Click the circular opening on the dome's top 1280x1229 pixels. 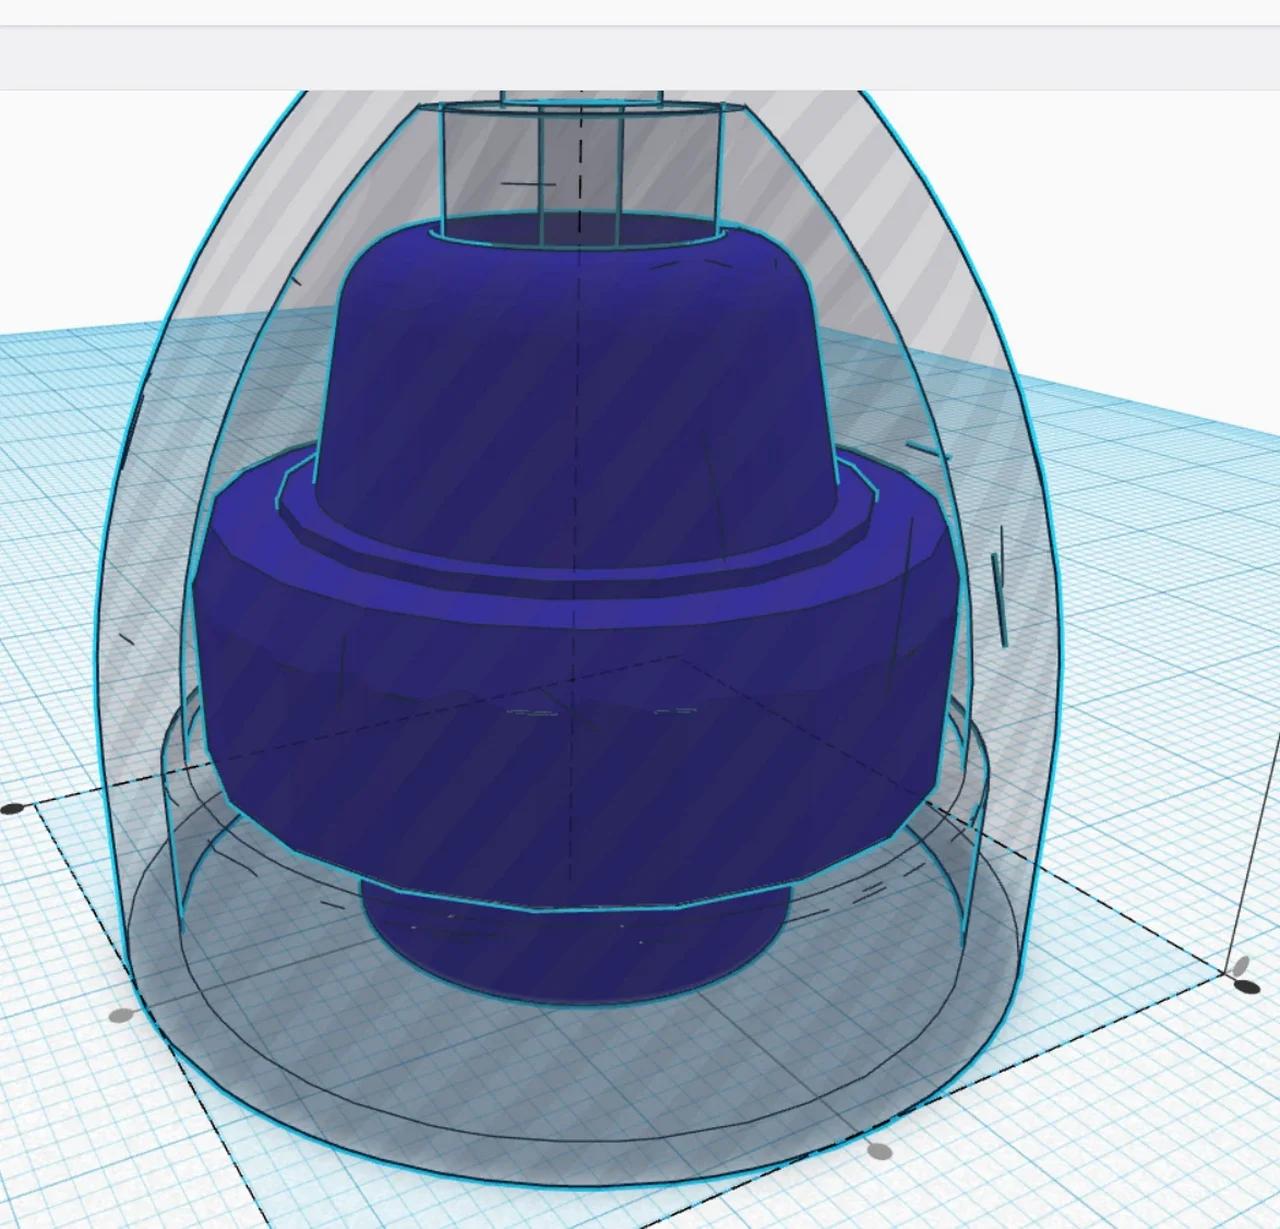click(x=580, y=232)
